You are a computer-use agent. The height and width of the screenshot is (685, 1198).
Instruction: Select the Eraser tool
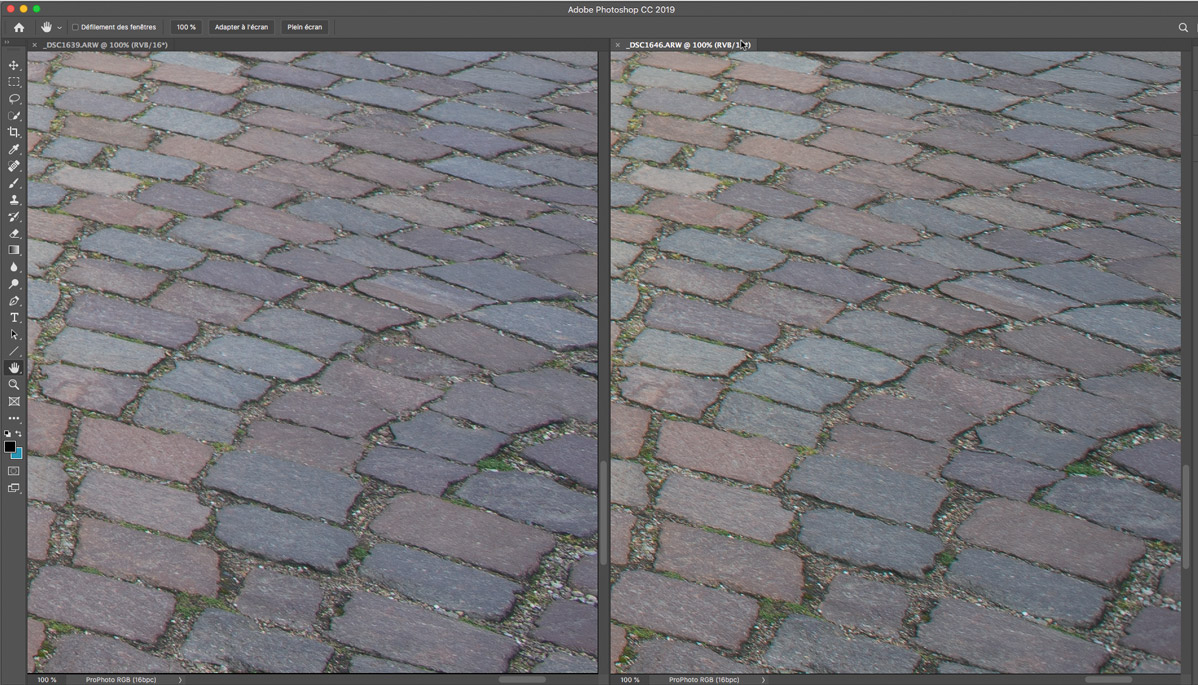(14, 233)
